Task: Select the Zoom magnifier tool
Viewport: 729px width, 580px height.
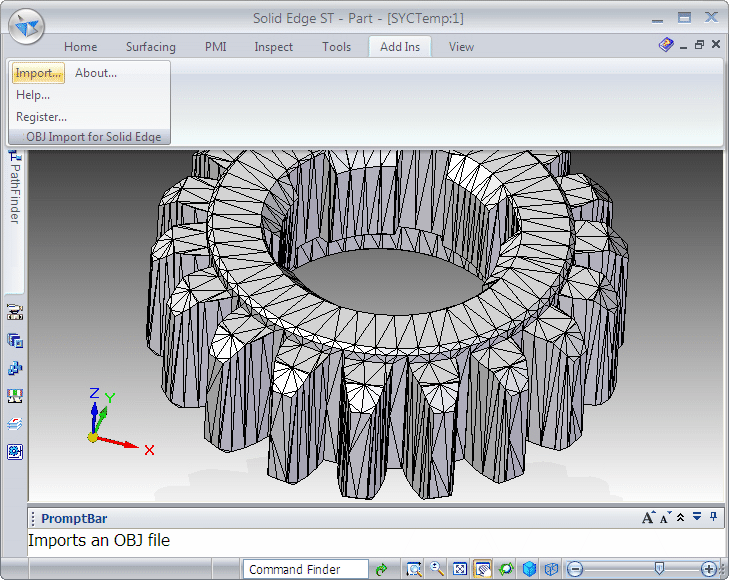Action: click(437, 569)
